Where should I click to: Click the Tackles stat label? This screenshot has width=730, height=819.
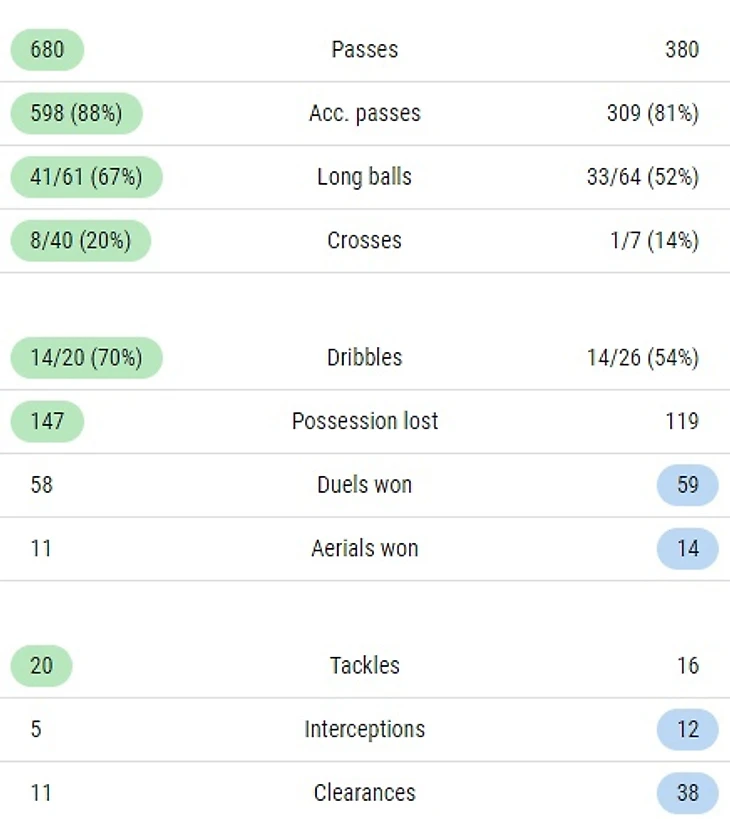pos(364,665)
